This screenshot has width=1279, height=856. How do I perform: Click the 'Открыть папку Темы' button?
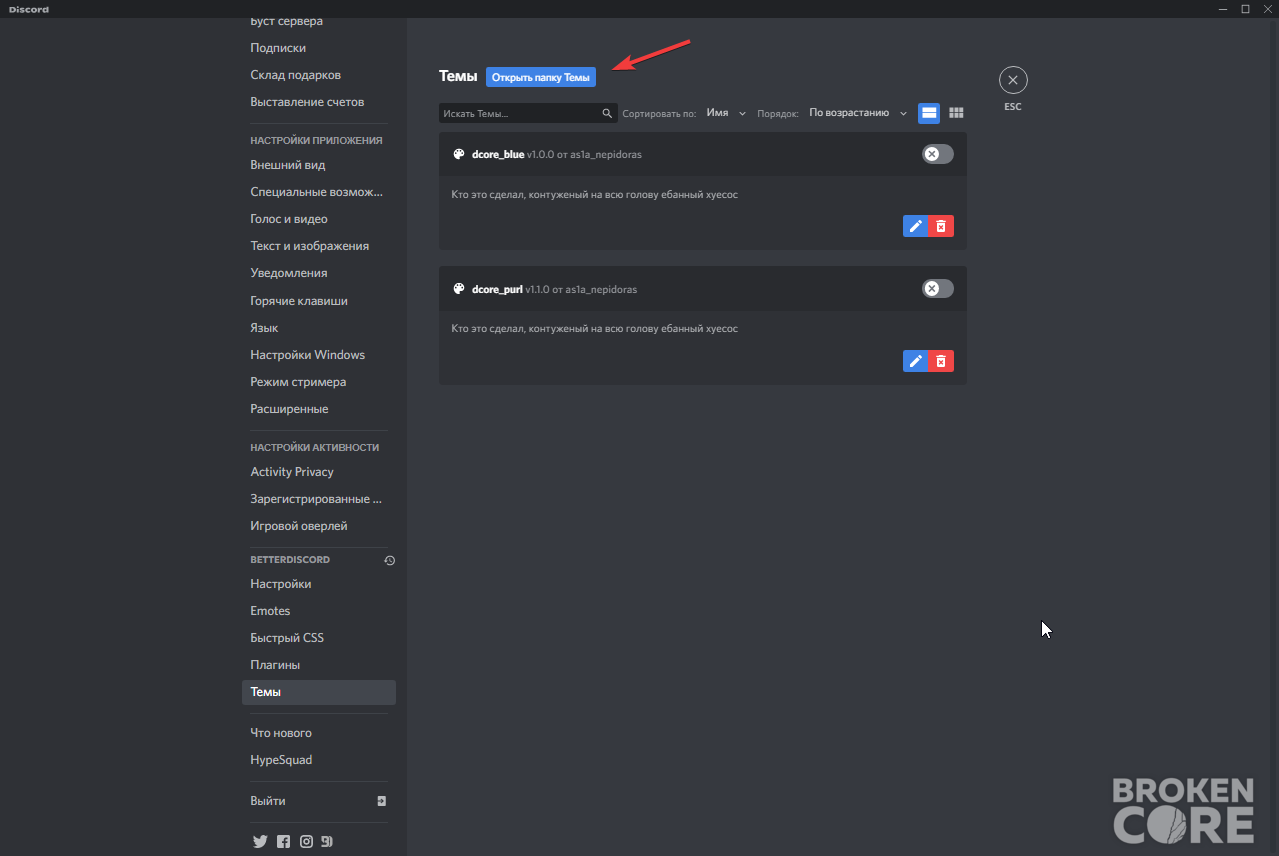pyautogui.click(x=541, y=77)
